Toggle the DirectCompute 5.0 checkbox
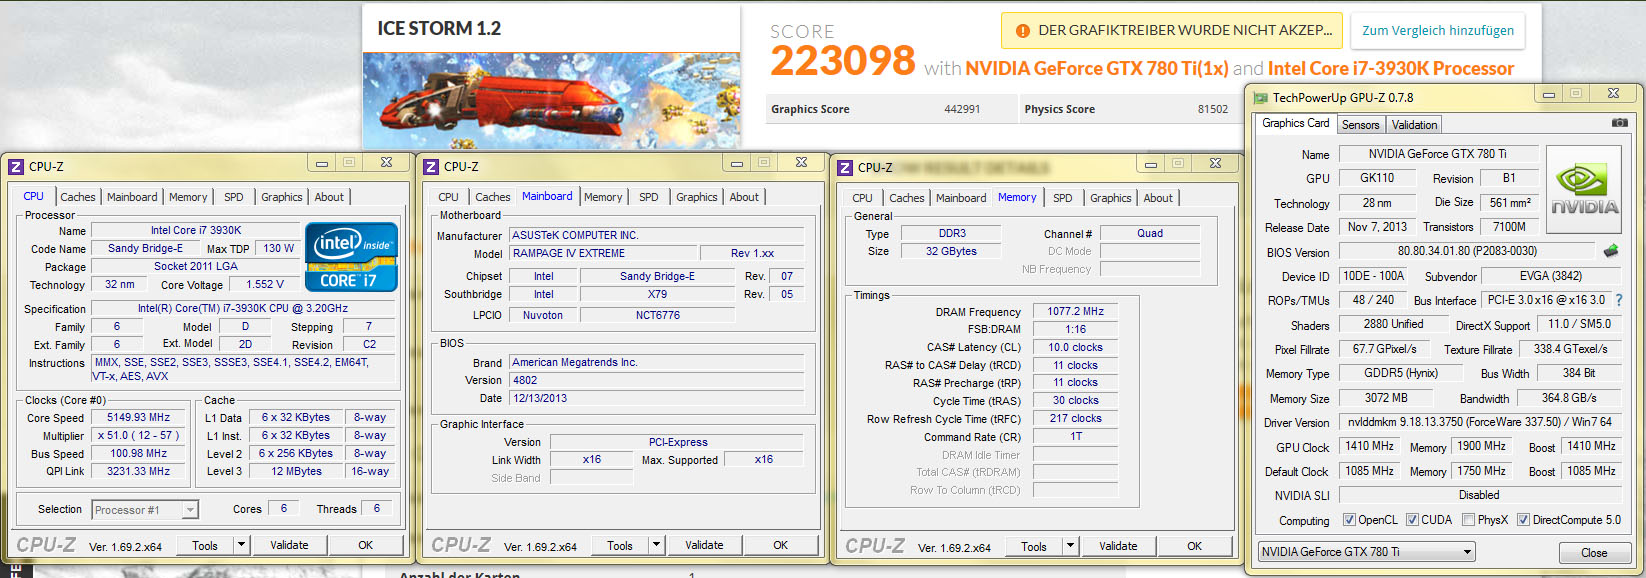Image resolution: width=1646 pixels, height=578 pixels. [1523, 520]
